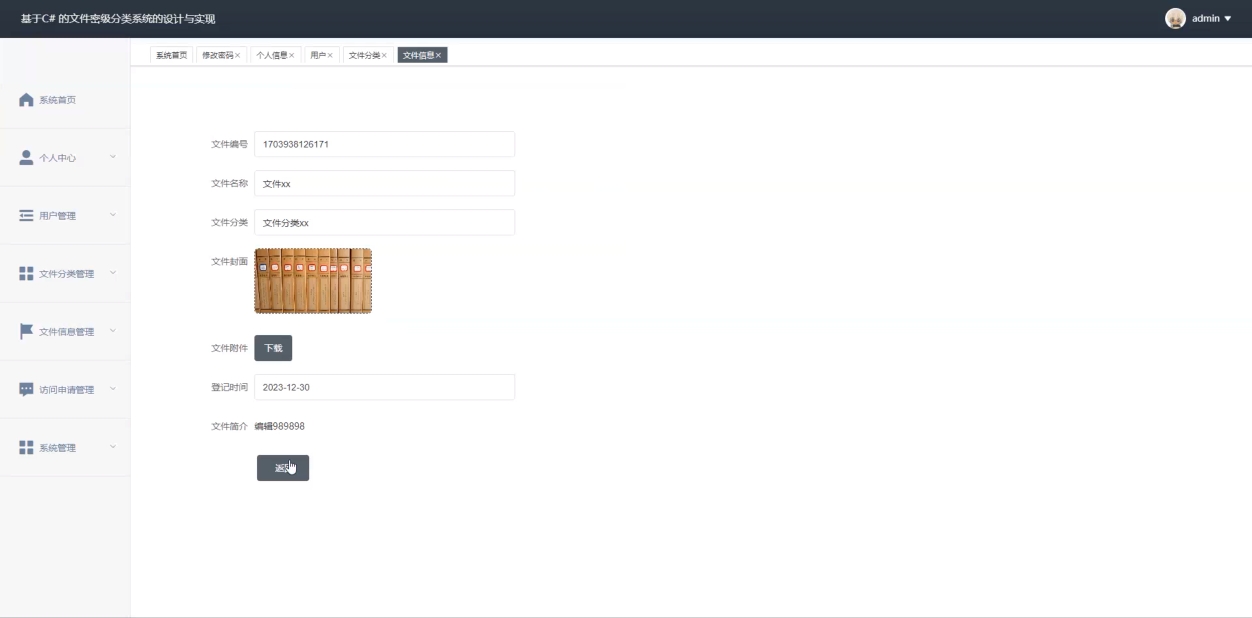
Task: Click the 文件封面 label
Action: (x=229, y=261)
